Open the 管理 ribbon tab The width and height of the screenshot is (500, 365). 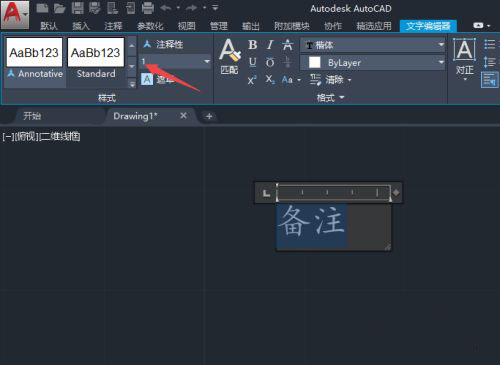pyautogui.click(x=219, y=26)
